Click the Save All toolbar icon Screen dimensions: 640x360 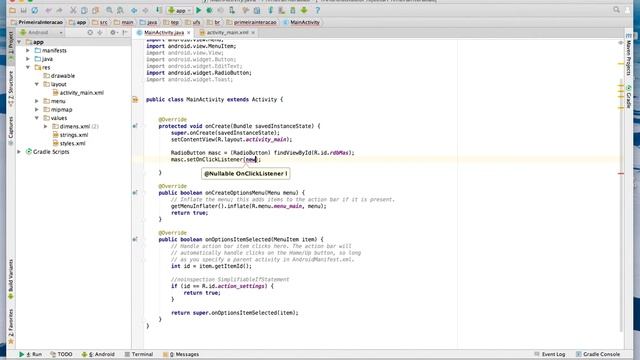coord(23,10)
